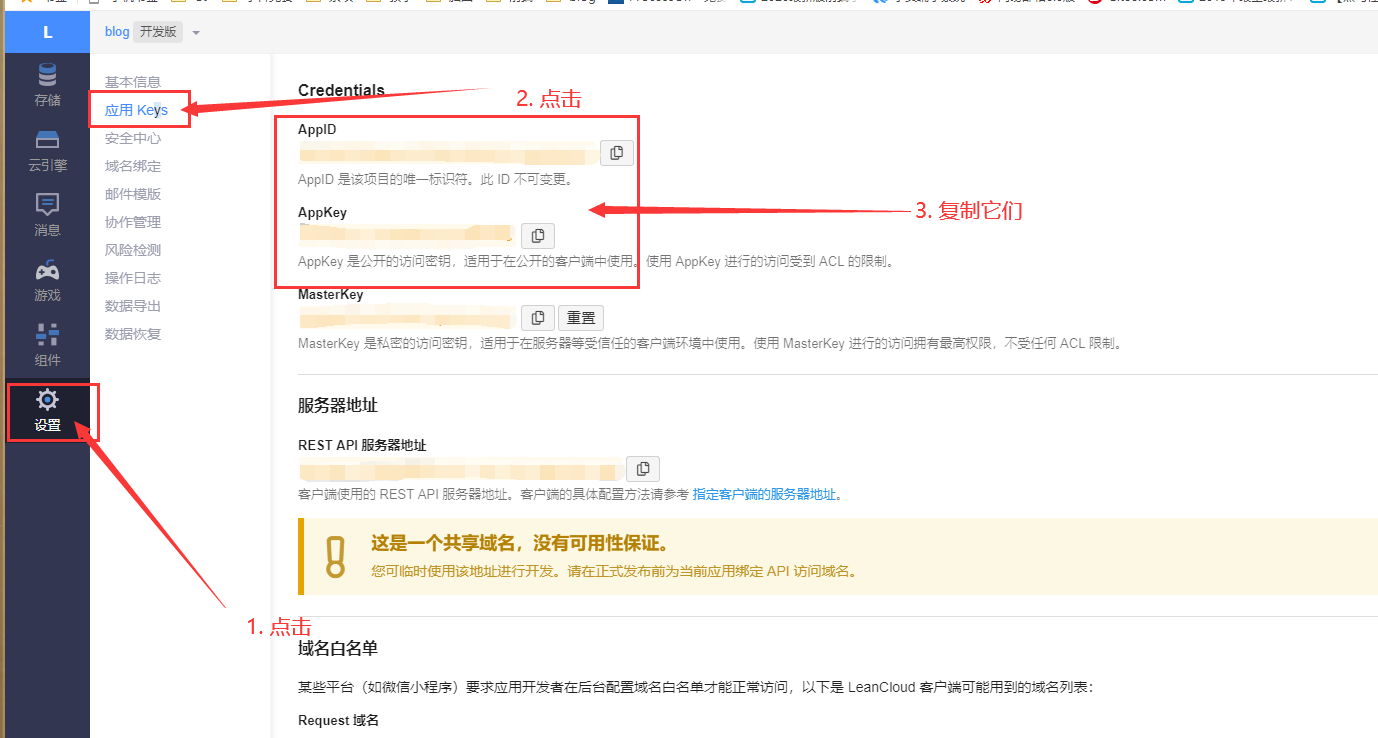Click the blog app name link
This screenshot has height=738, width=1378.
point(117,32)
